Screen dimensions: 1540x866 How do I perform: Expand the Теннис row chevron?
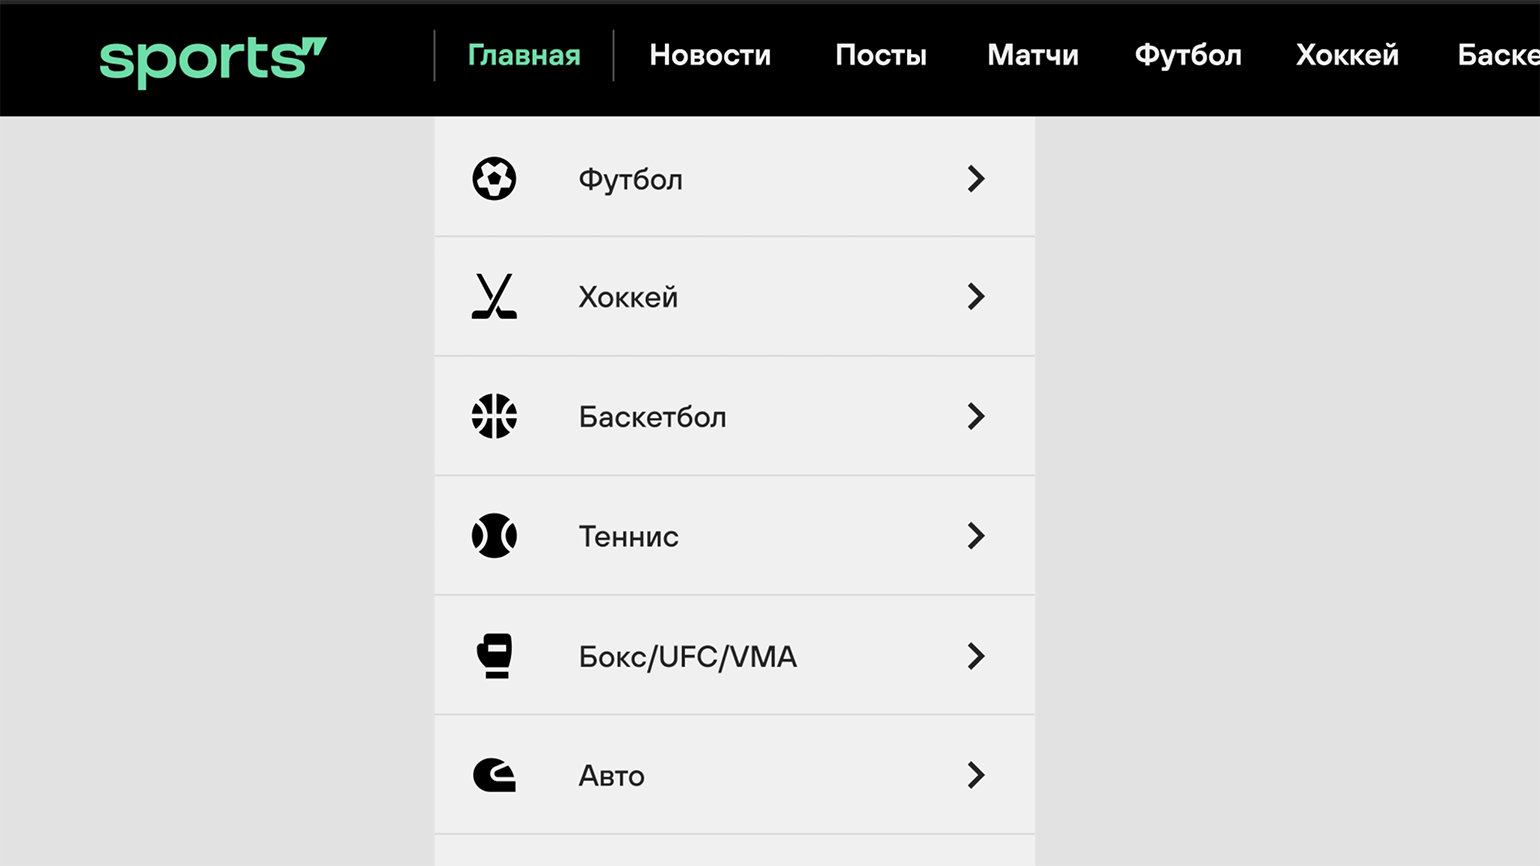pos(976,536)
